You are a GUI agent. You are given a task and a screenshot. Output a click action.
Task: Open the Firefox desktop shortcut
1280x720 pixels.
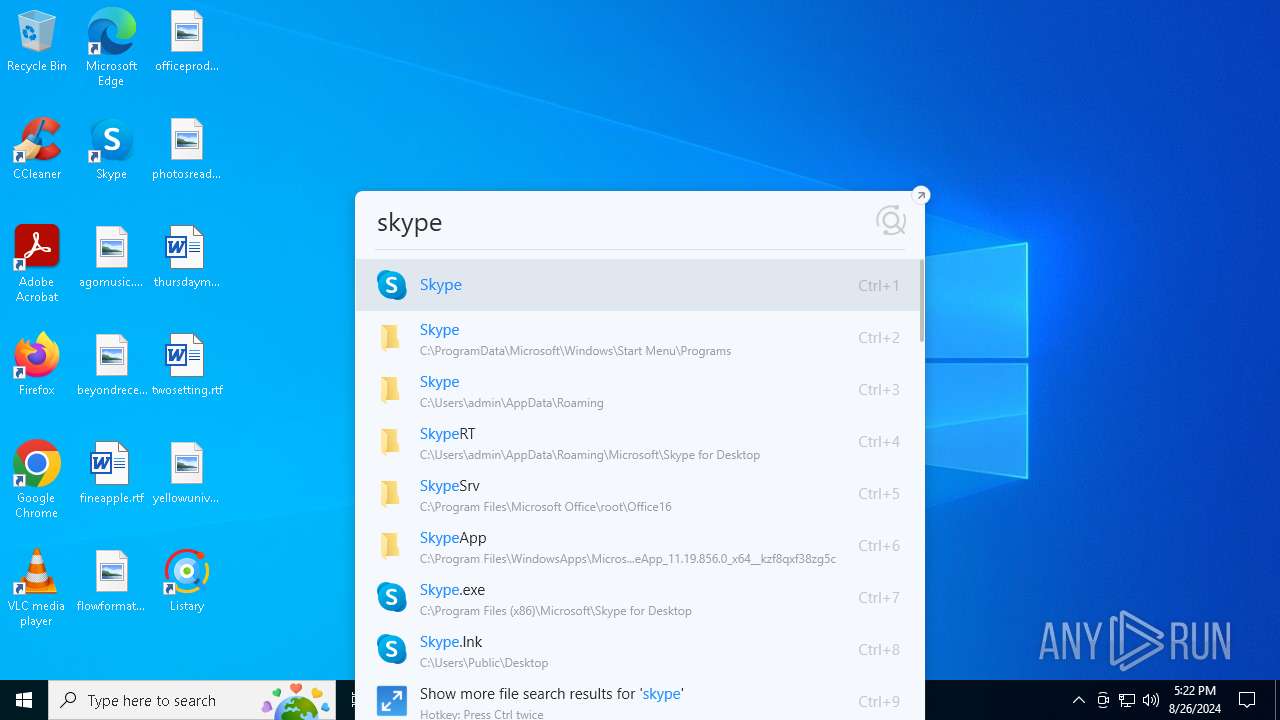(37, 365)
